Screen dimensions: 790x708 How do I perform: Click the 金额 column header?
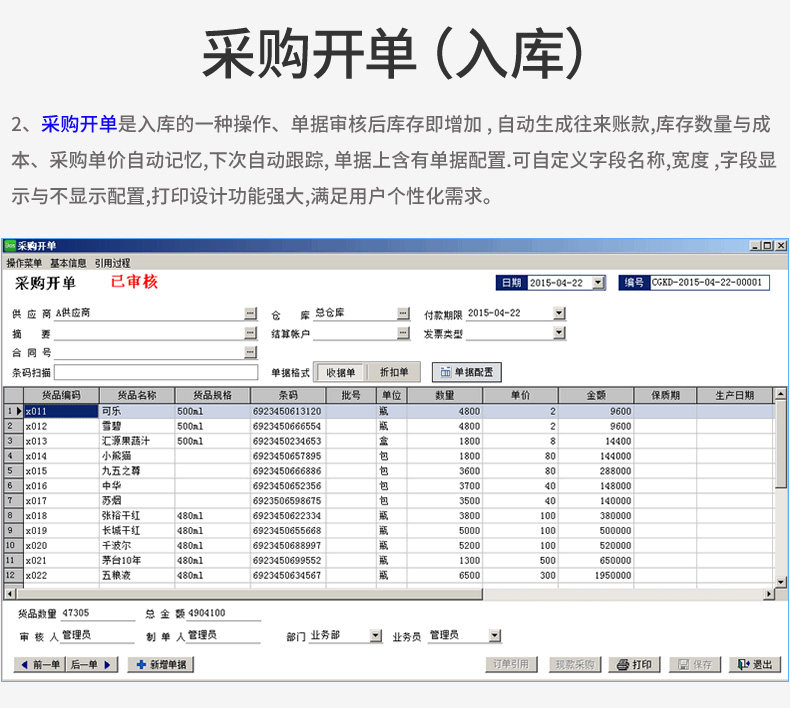596,396
